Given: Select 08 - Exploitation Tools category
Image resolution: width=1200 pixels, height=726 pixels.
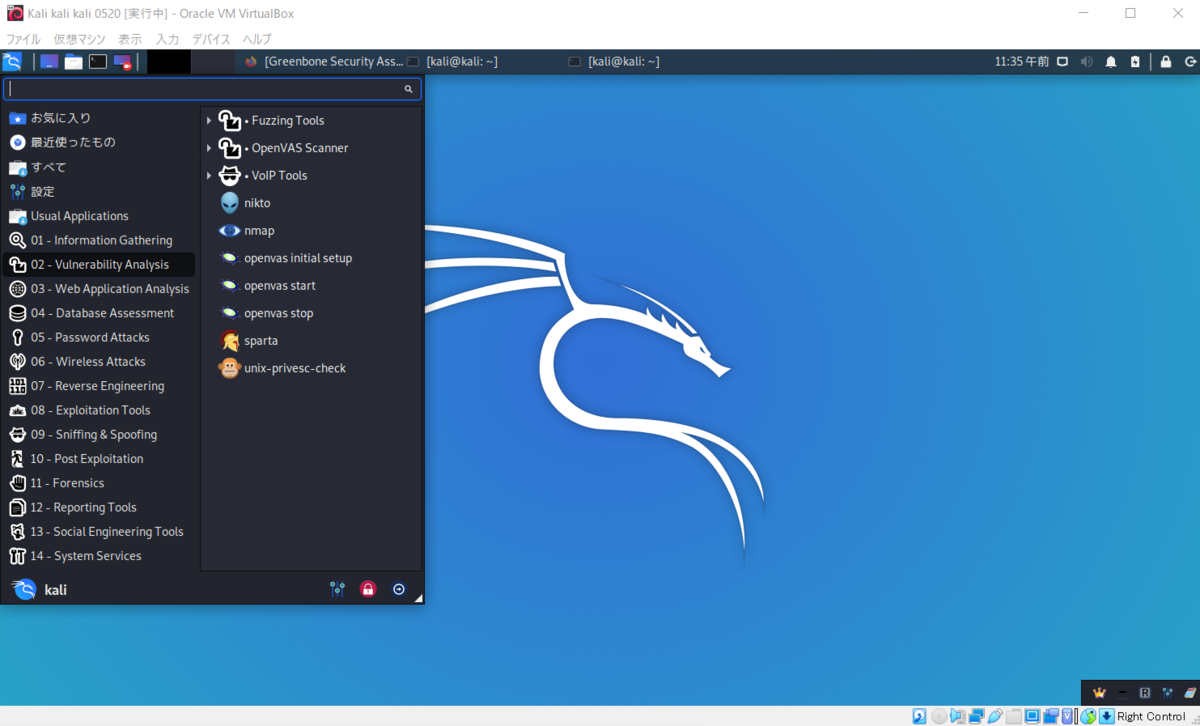Looking at the screenshot, I should (100, 410).
